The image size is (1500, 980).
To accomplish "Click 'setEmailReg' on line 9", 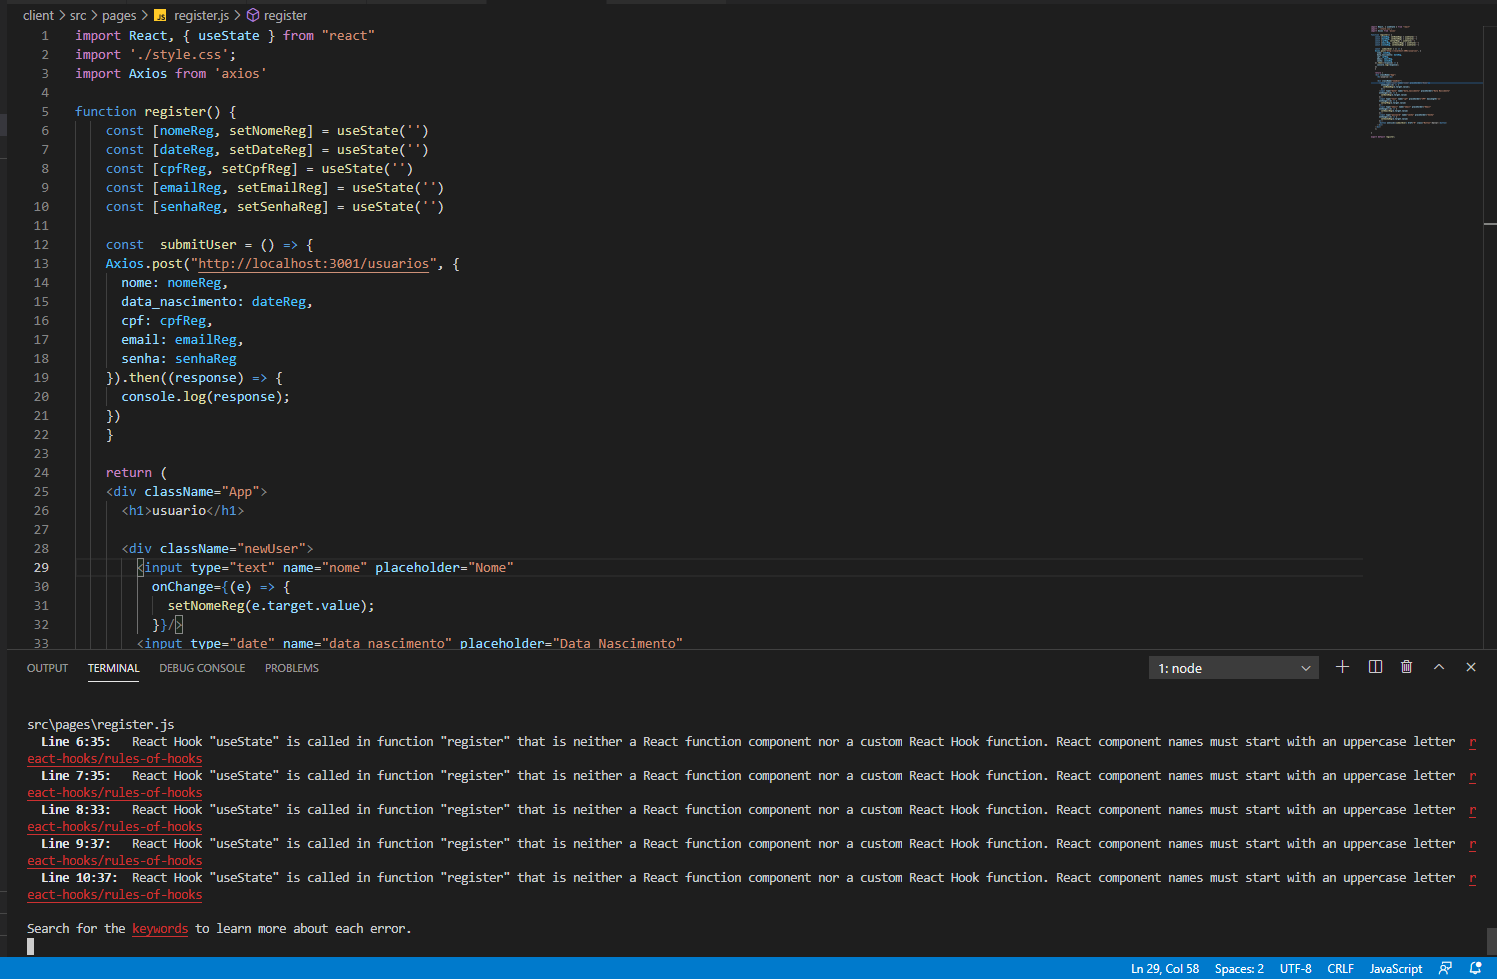I will point(279,188).
